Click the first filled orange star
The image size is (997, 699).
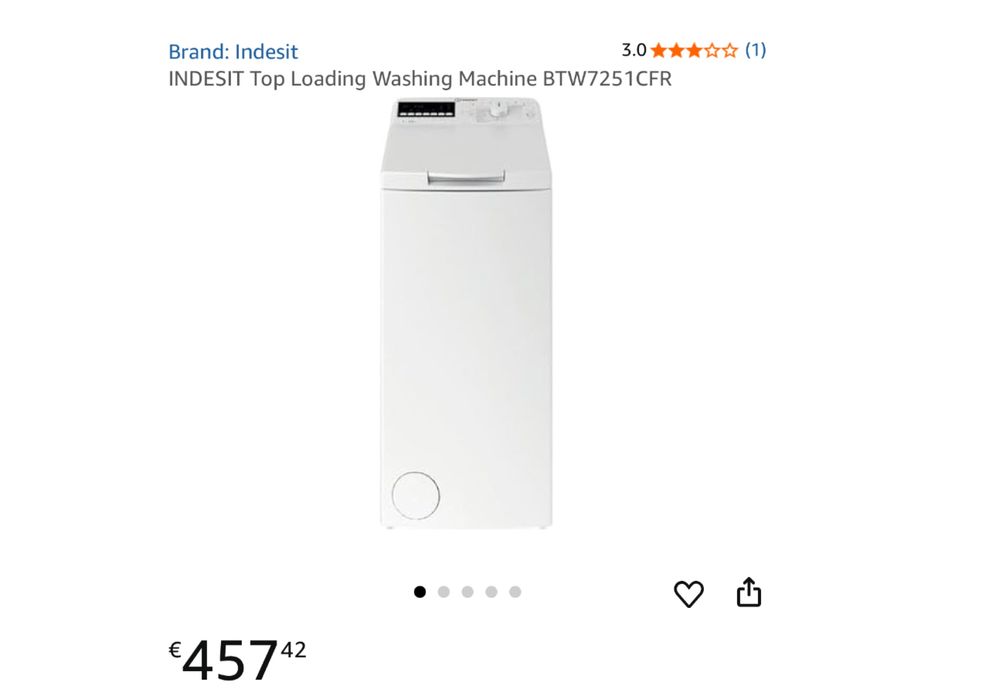pyautogui.click(x=659, y=50)
